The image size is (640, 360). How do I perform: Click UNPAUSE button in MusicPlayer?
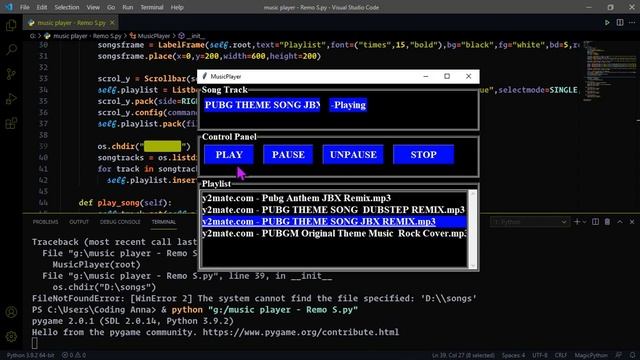353,155
